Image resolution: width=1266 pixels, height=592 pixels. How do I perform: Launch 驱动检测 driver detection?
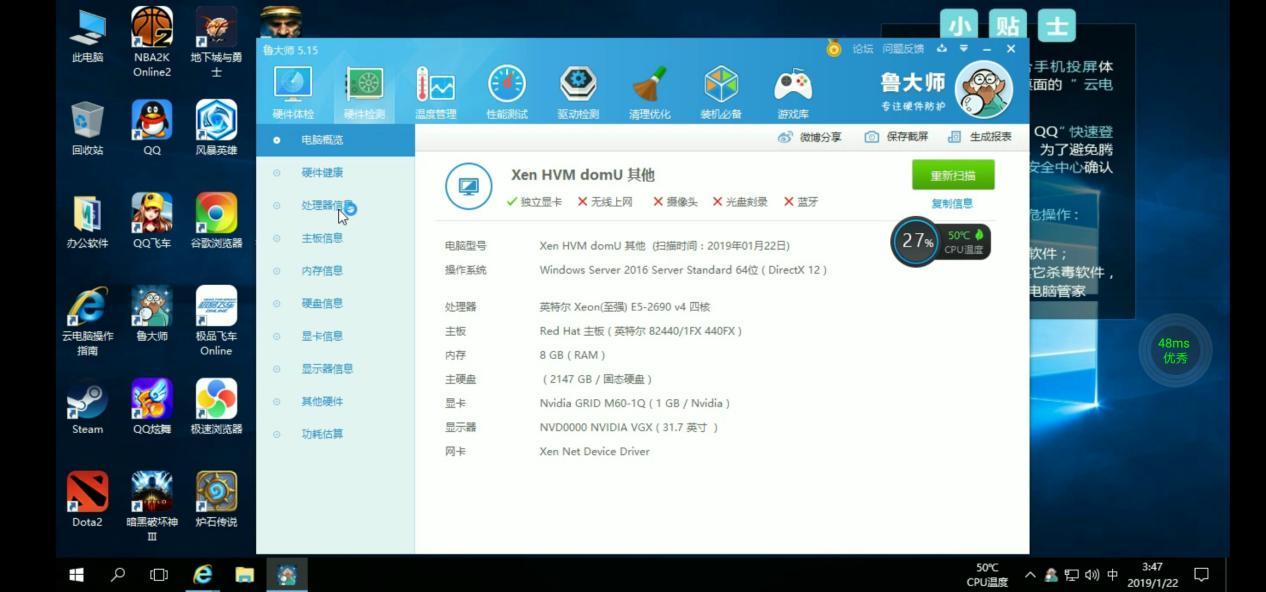click(x=578, y=90)
